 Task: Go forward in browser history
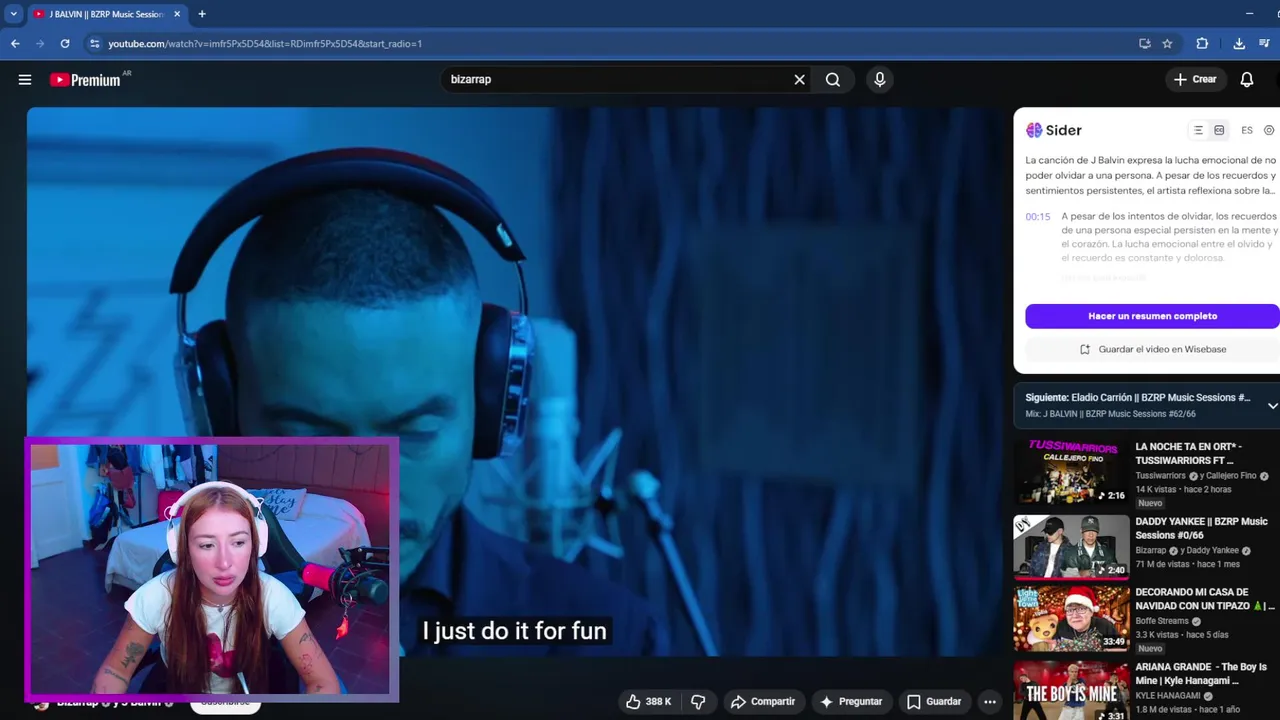(x=40, y=44)
